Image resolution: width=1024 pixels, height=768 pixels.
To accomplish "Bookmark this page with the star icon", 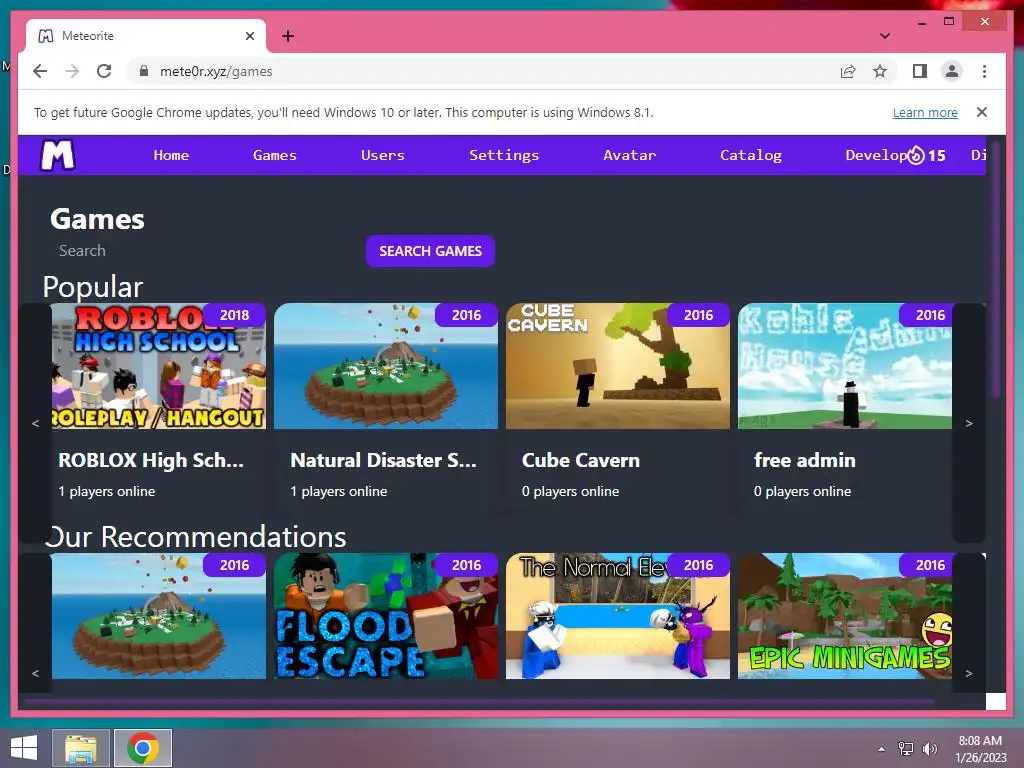I will (880, 71).
